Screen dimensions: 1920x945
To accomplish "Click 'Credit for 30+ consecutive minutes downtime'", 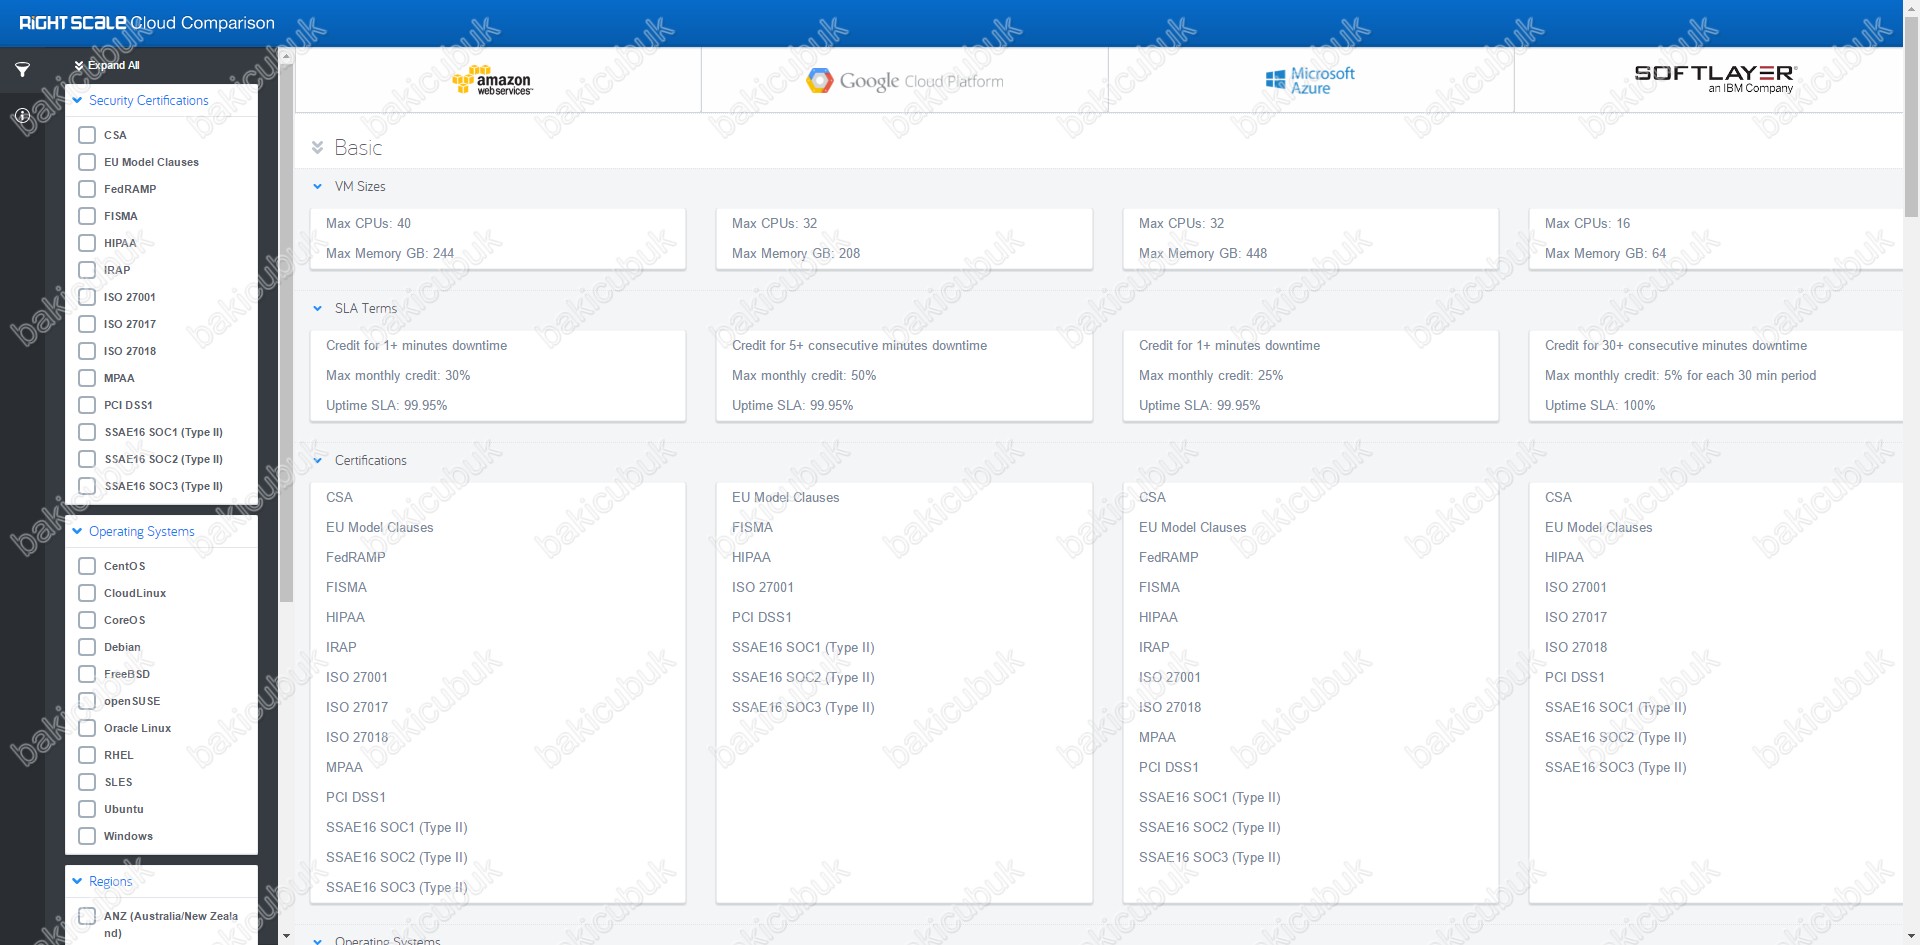I will click(x=1676, y=345).
